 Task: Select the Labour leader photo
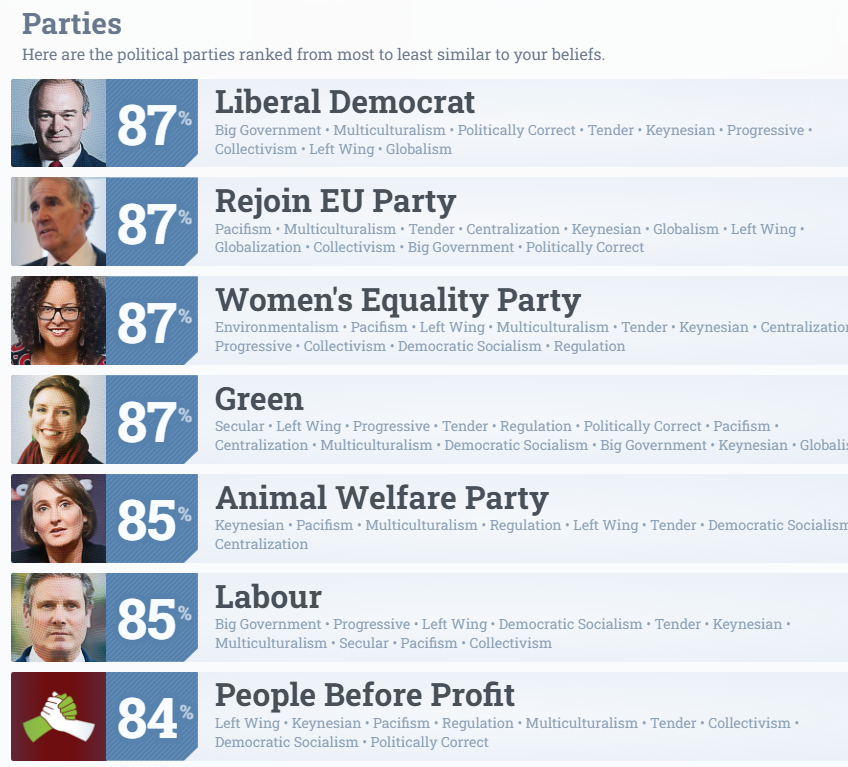pos(58,618)
